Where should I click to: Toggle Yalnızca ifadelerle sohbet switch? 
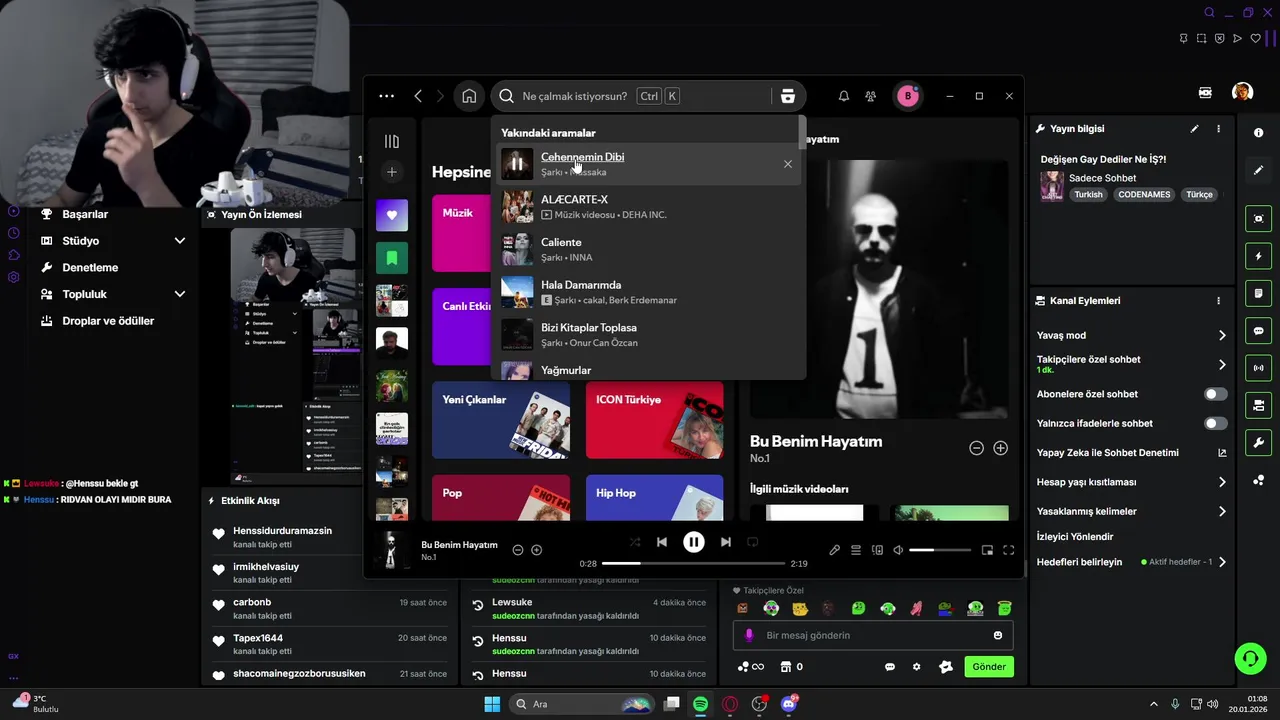1216,423
